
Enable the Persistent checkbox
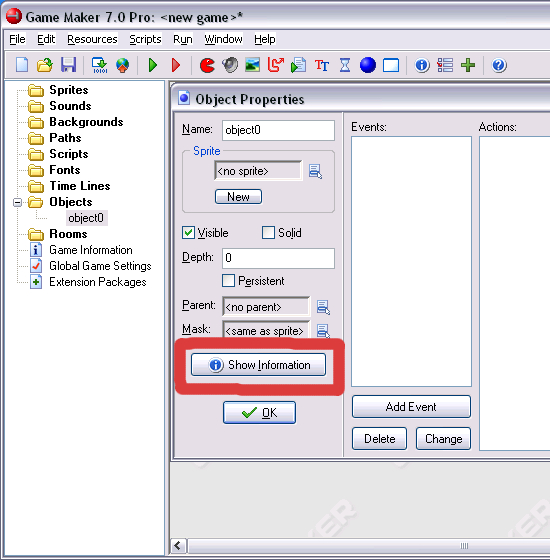228,281
